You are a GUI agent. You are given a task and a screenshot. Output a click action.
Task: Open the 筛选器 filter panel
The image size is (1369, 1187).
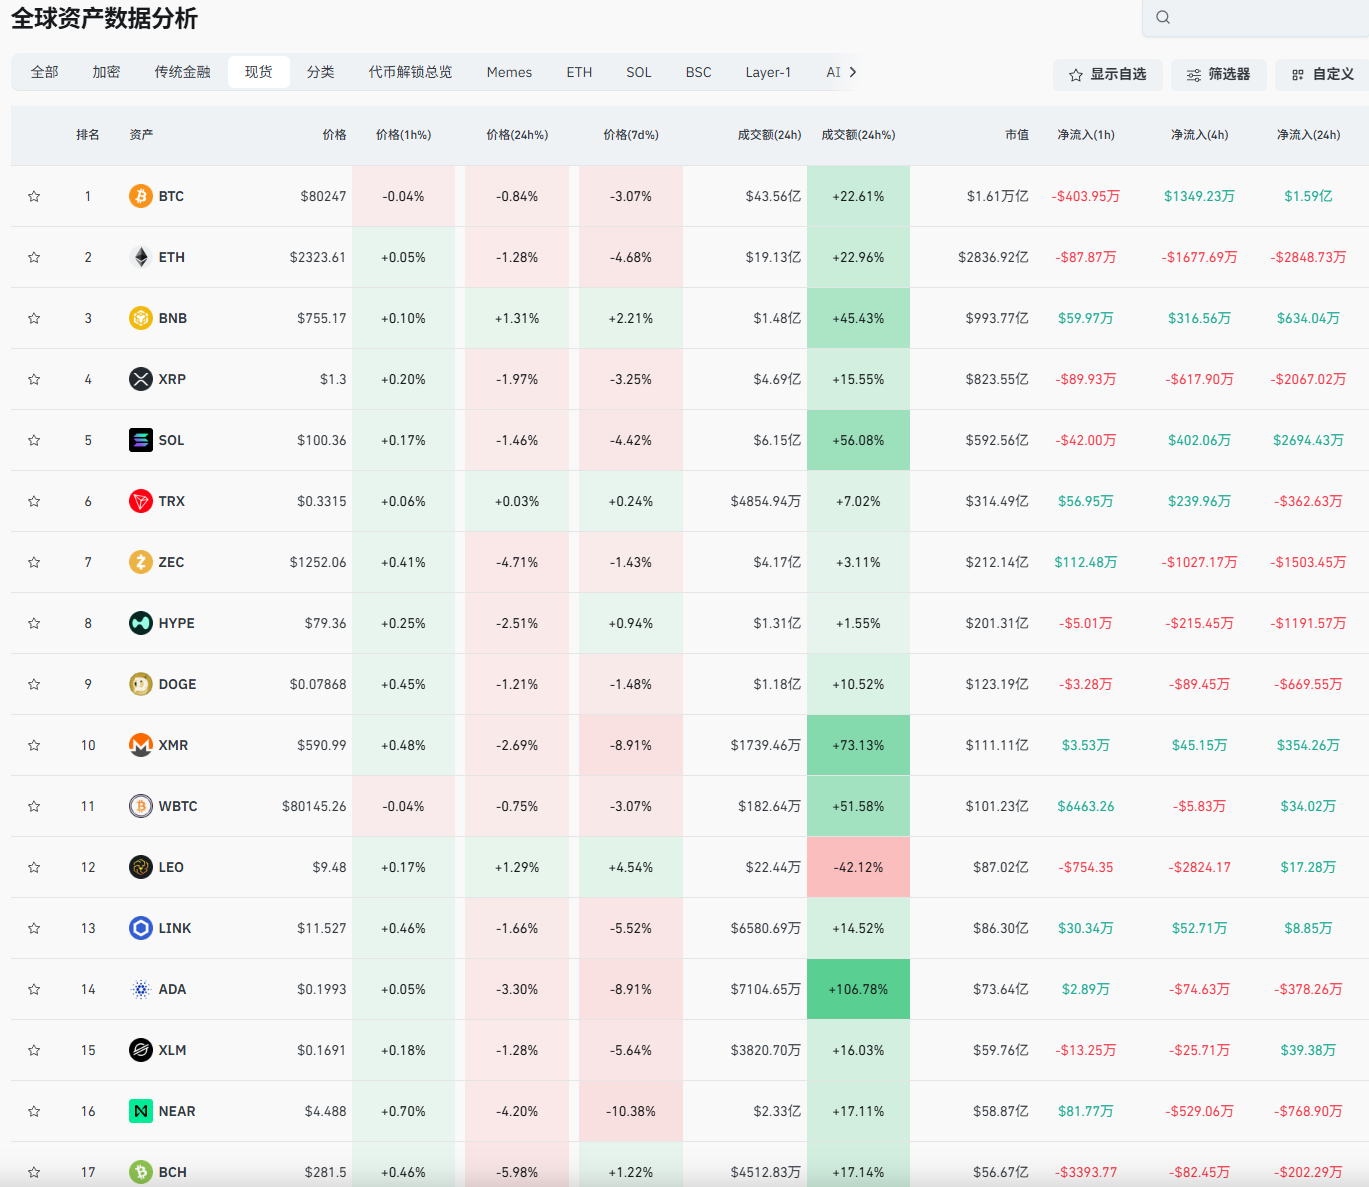click(x=1218, y=75)
